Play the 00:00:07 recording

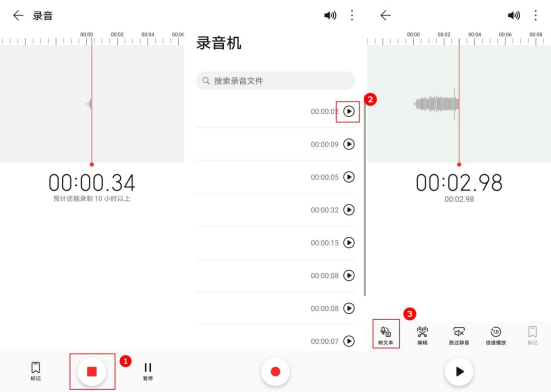(x=349, y=341)
